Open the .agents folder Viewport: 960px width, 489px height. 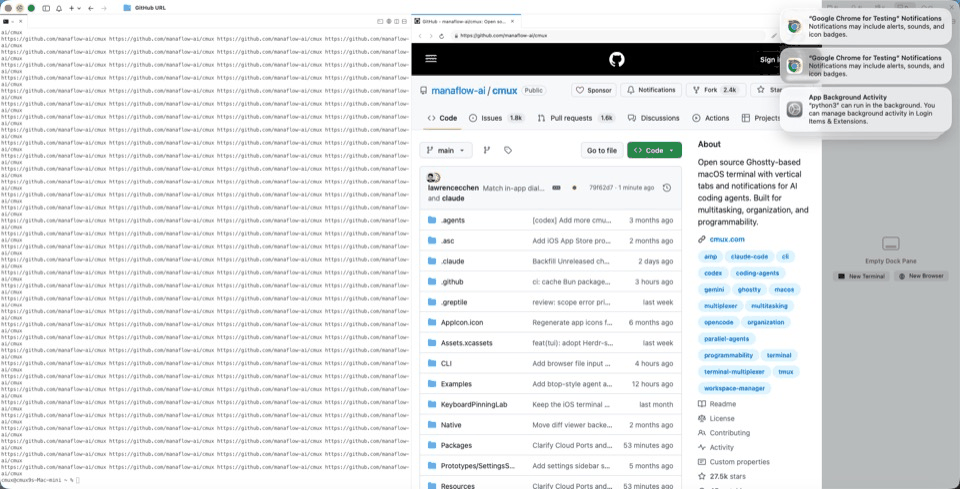click(452, 220)
